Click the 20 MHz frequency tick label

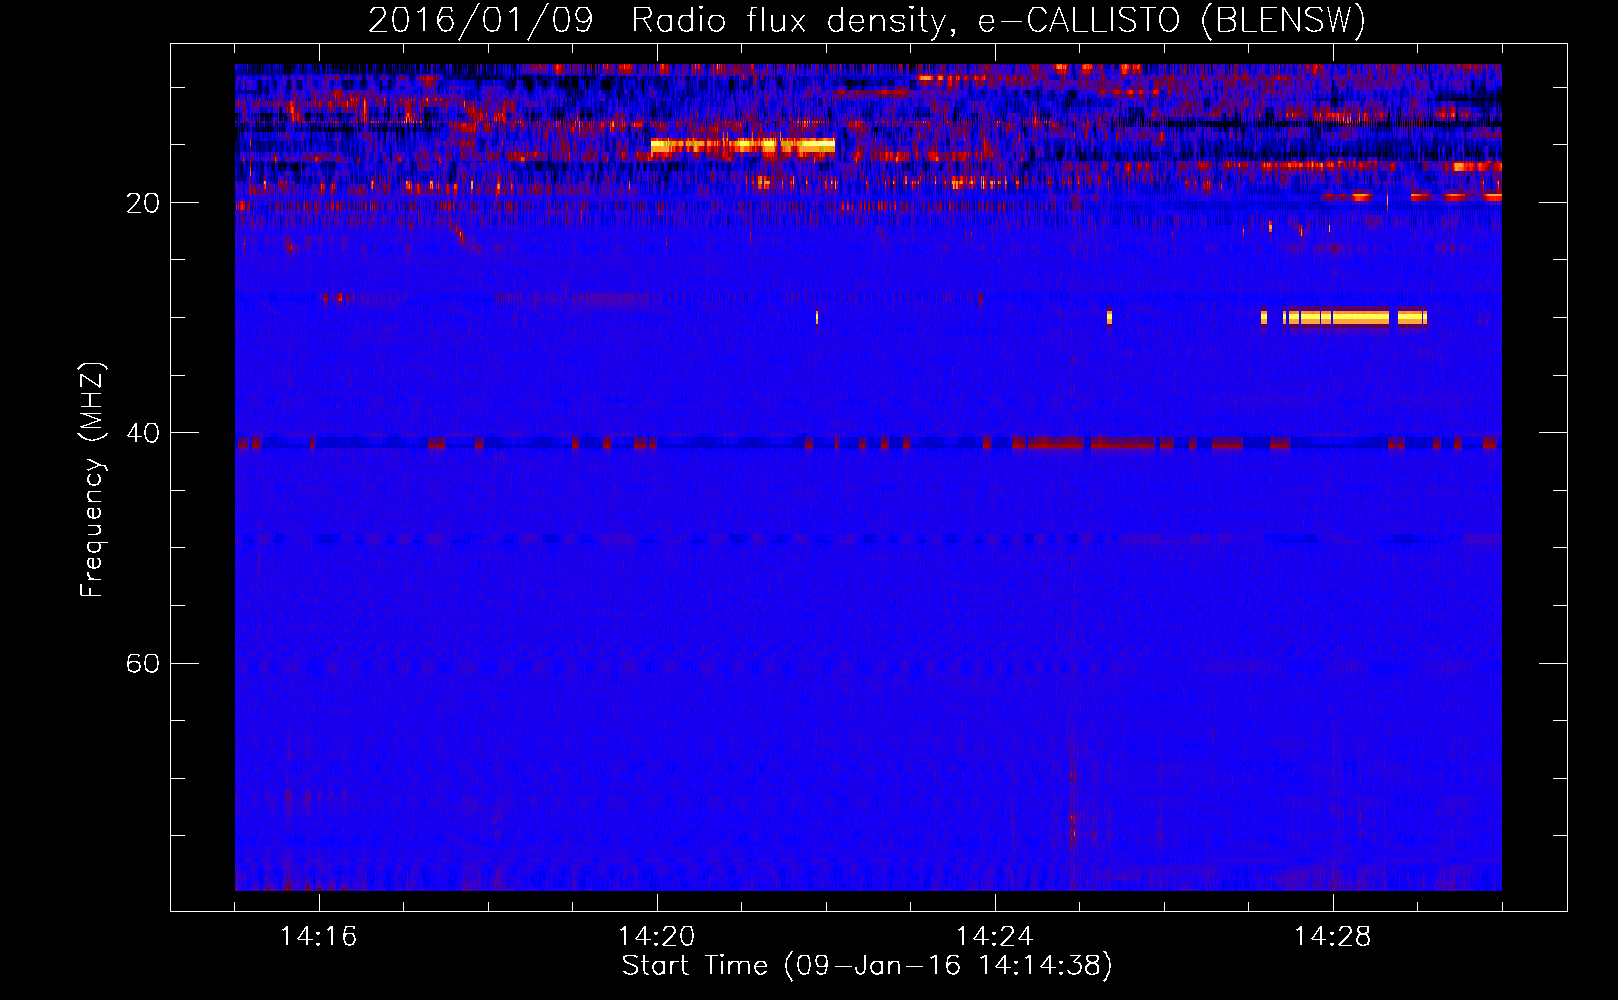point(143,203)
